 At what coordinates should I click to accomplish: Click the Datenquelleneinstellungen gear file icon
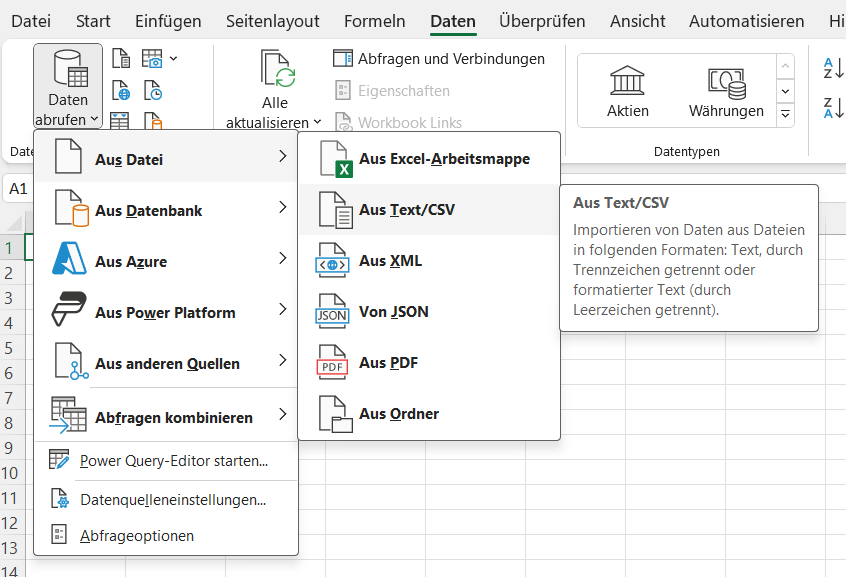[x=59, y=498]
